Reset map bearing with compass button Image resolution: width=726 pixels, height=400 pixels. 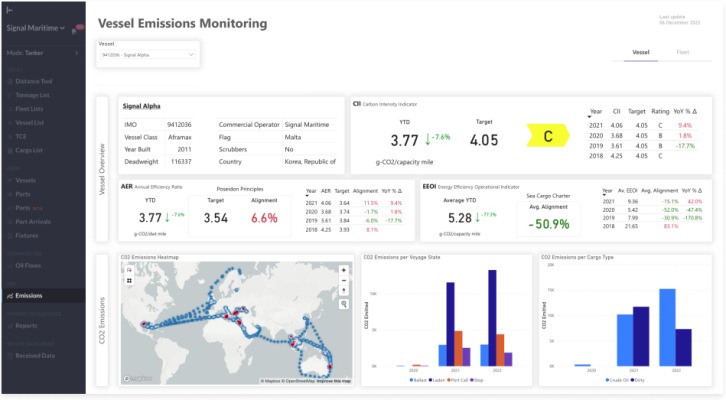click(344, 291)
